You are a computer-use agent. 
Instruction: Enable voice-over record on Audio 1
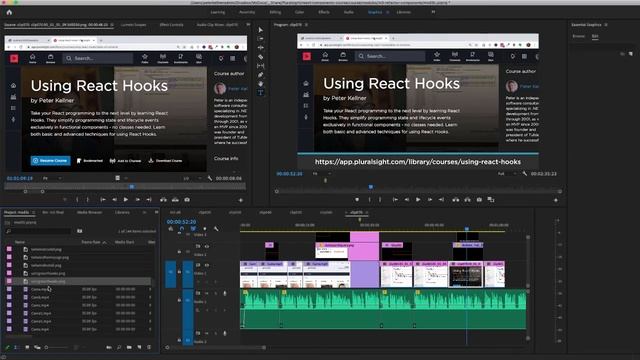224,293
